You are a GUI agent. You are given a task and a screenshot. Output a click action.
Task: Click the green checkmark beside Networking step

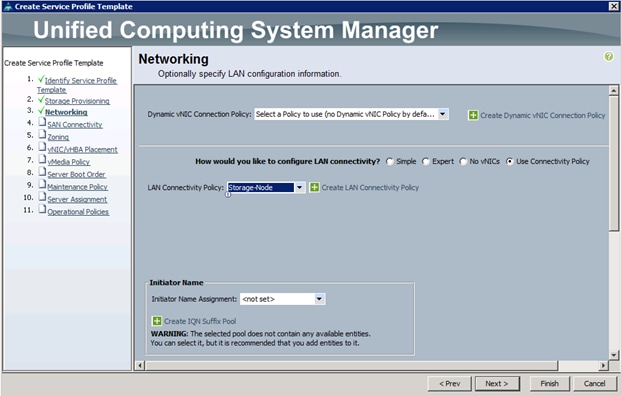tap(41, 111)
